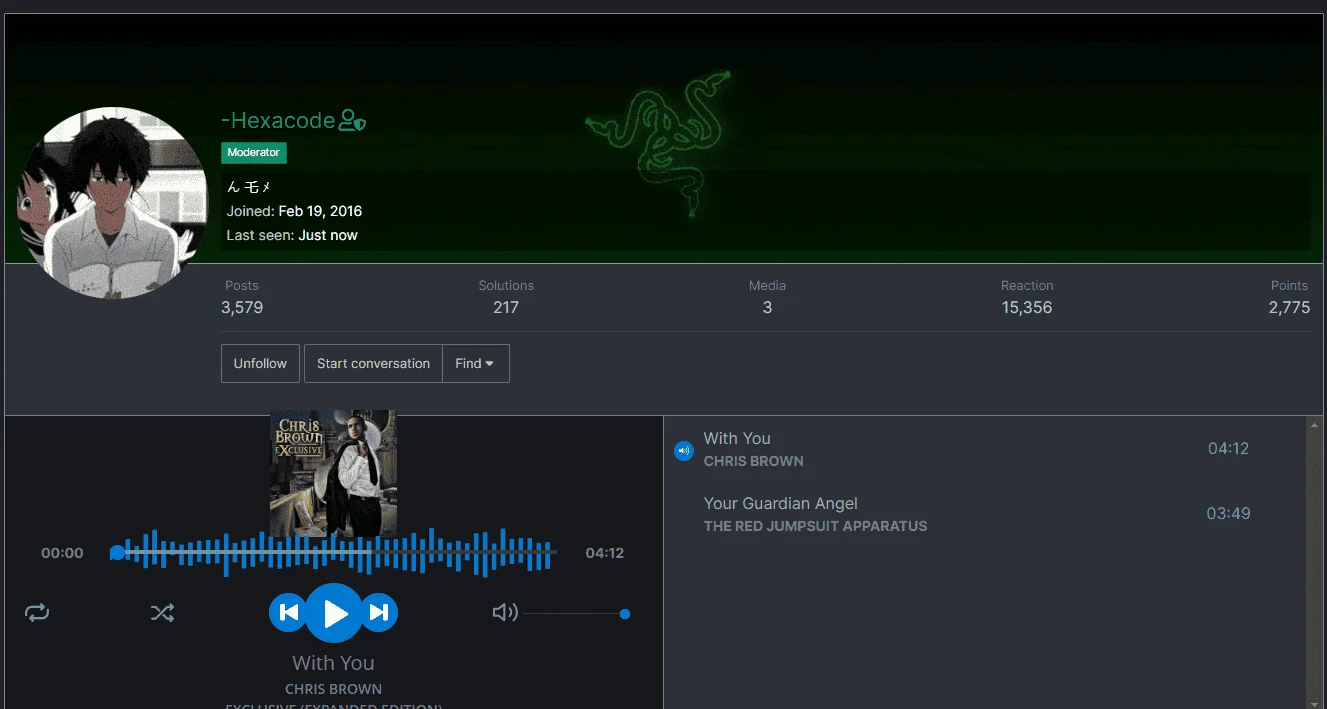The image size is (1327, 709).
Task: Click the Chris Brown Exclusive album cover
Action: [x=333, y=473]
